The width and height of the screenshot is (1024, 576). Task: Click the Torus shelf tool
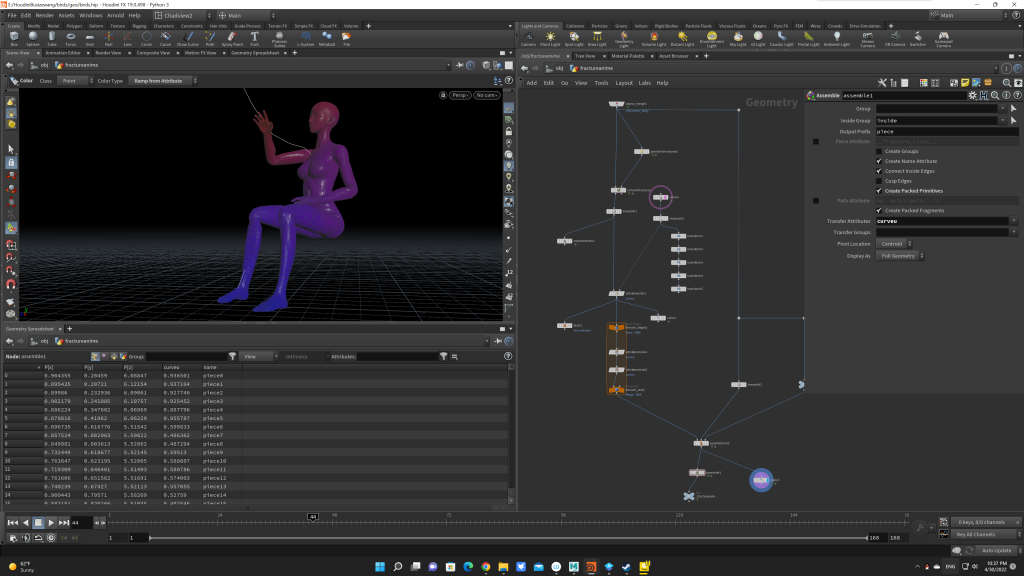pyautogui.click(x=72, y=38)
